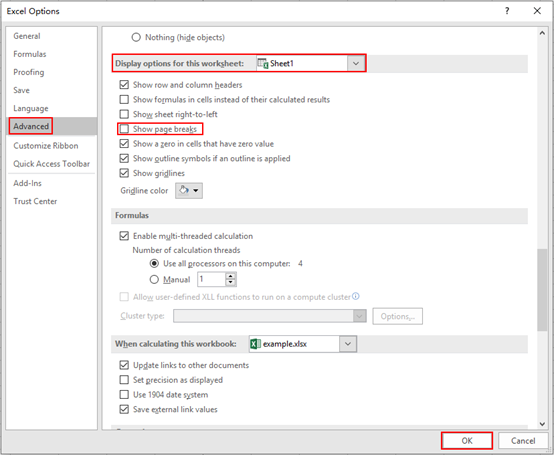Enable Show formulas in cells checkbox
Screen dimensions: 554x455
pyautogui.click(x=124, y=100)
